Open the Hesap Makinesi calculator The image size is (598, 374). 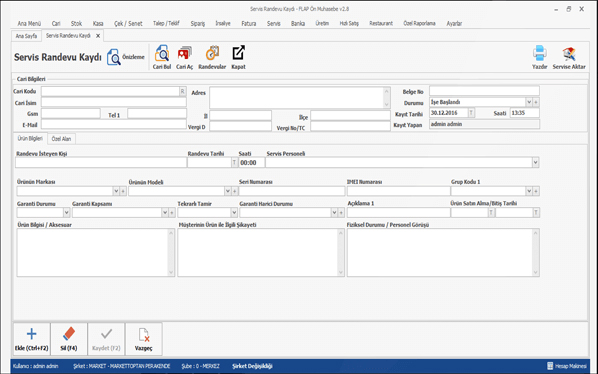[567, 366]
